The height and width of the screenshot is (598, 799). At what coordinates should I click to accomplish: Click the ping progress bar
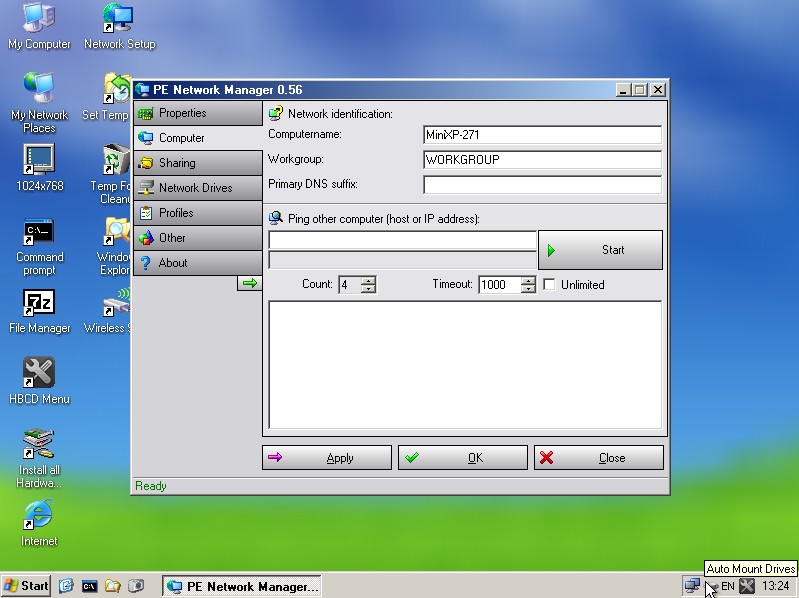[x=403, y=260]
